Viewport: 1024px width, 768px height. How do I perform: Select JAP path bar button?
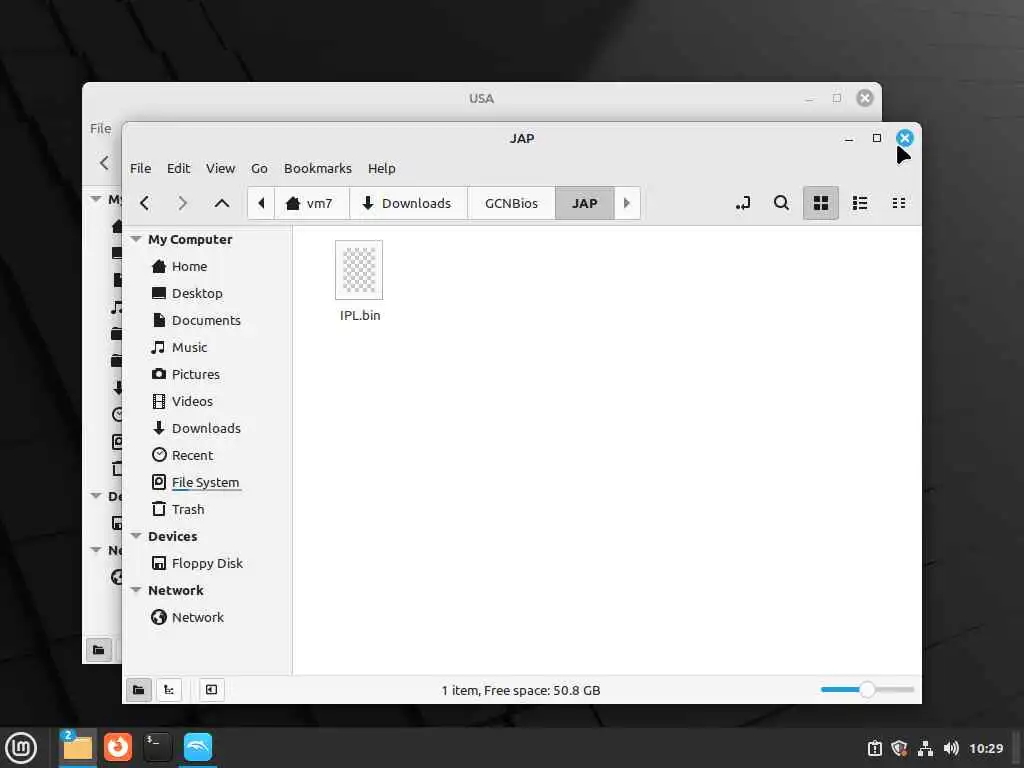584,203
